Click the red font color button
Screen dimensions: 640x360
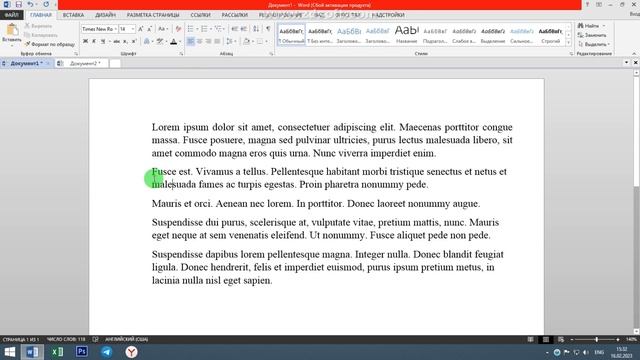click(x=173, y=41)
